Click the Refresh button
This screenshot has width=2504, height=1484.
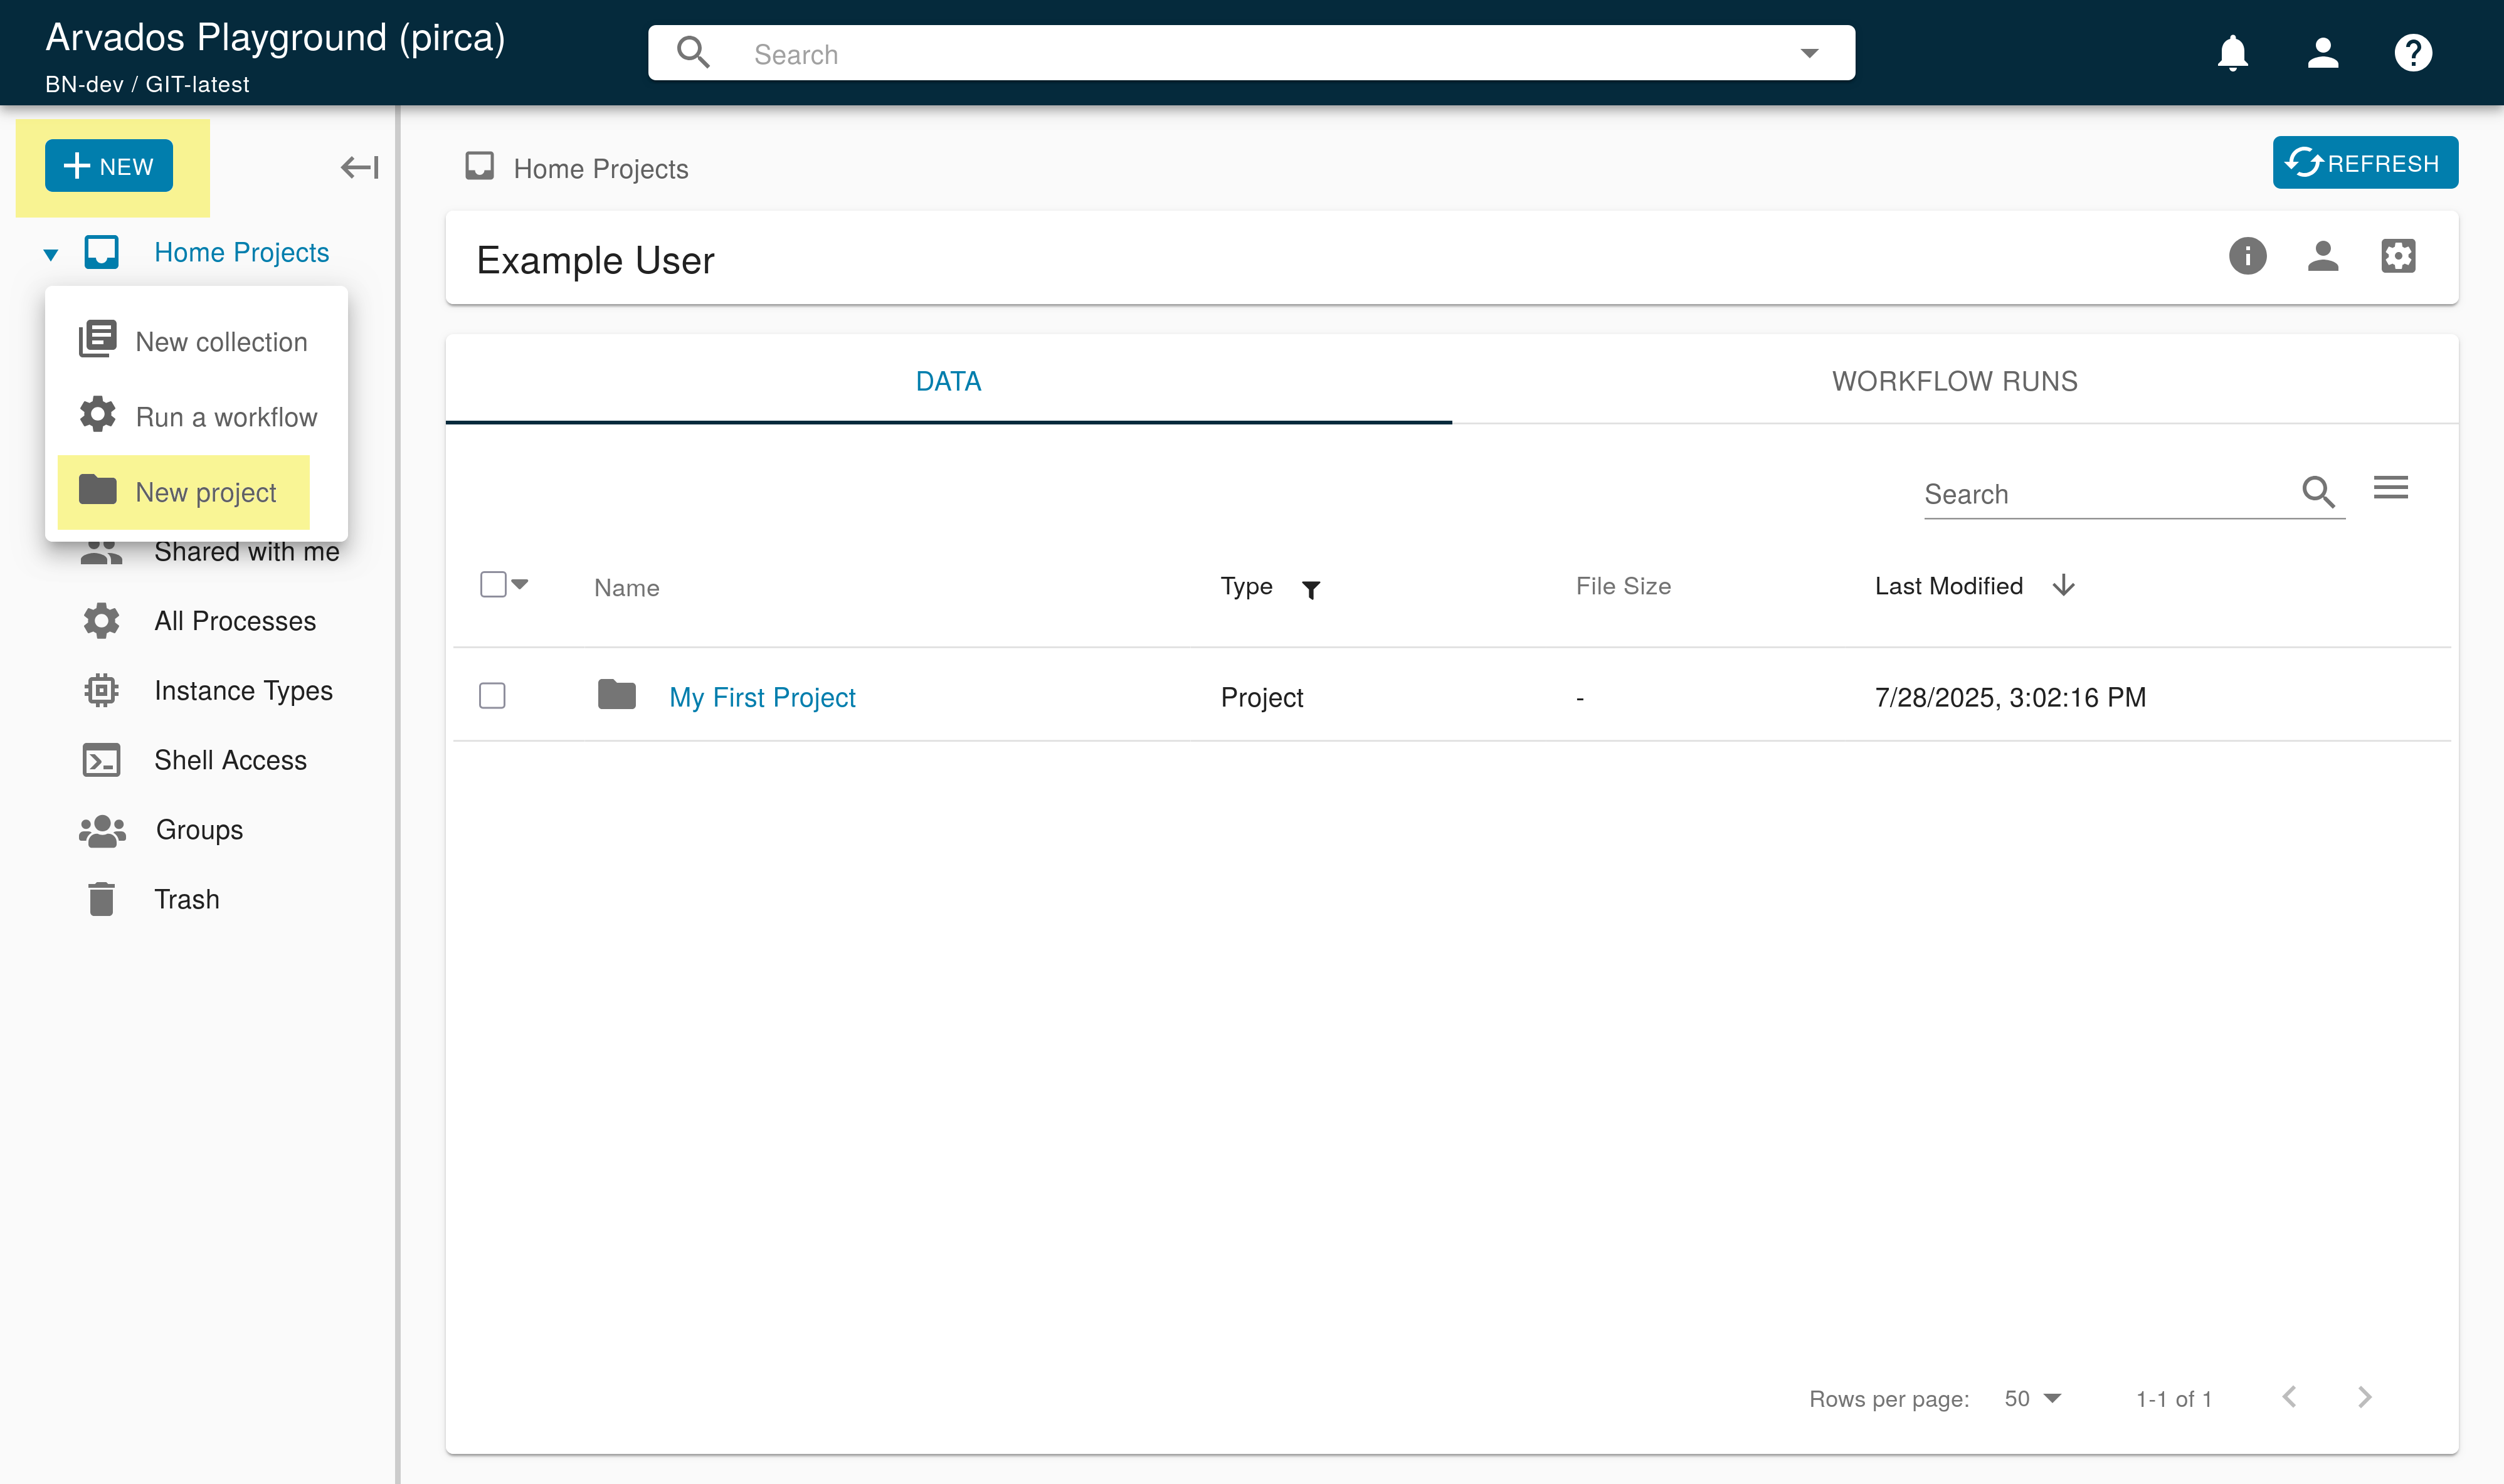[x=2364, y=163]
